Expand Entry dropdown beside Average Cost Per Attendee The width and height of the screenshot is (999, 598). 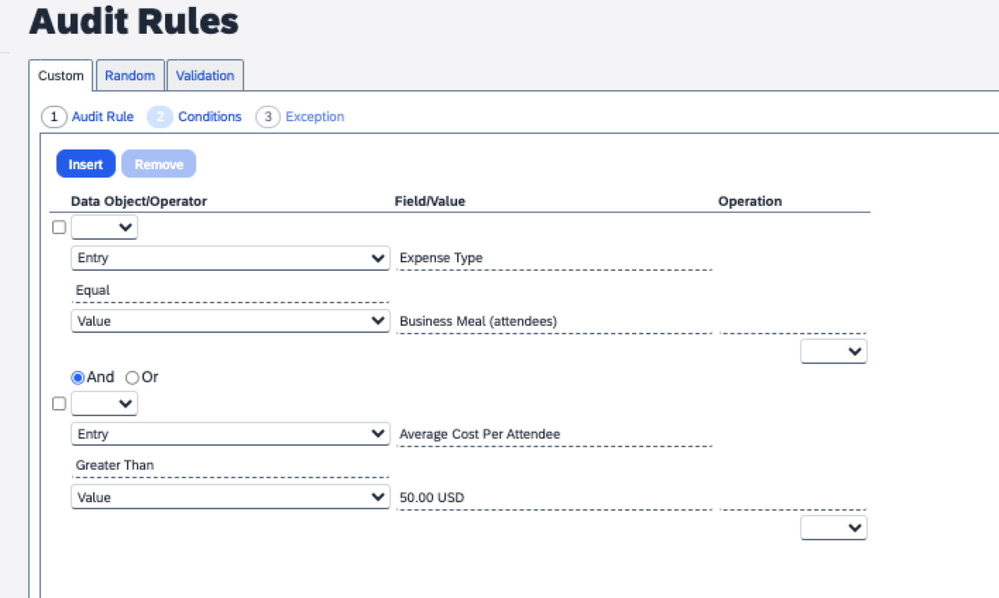point(231,434)
